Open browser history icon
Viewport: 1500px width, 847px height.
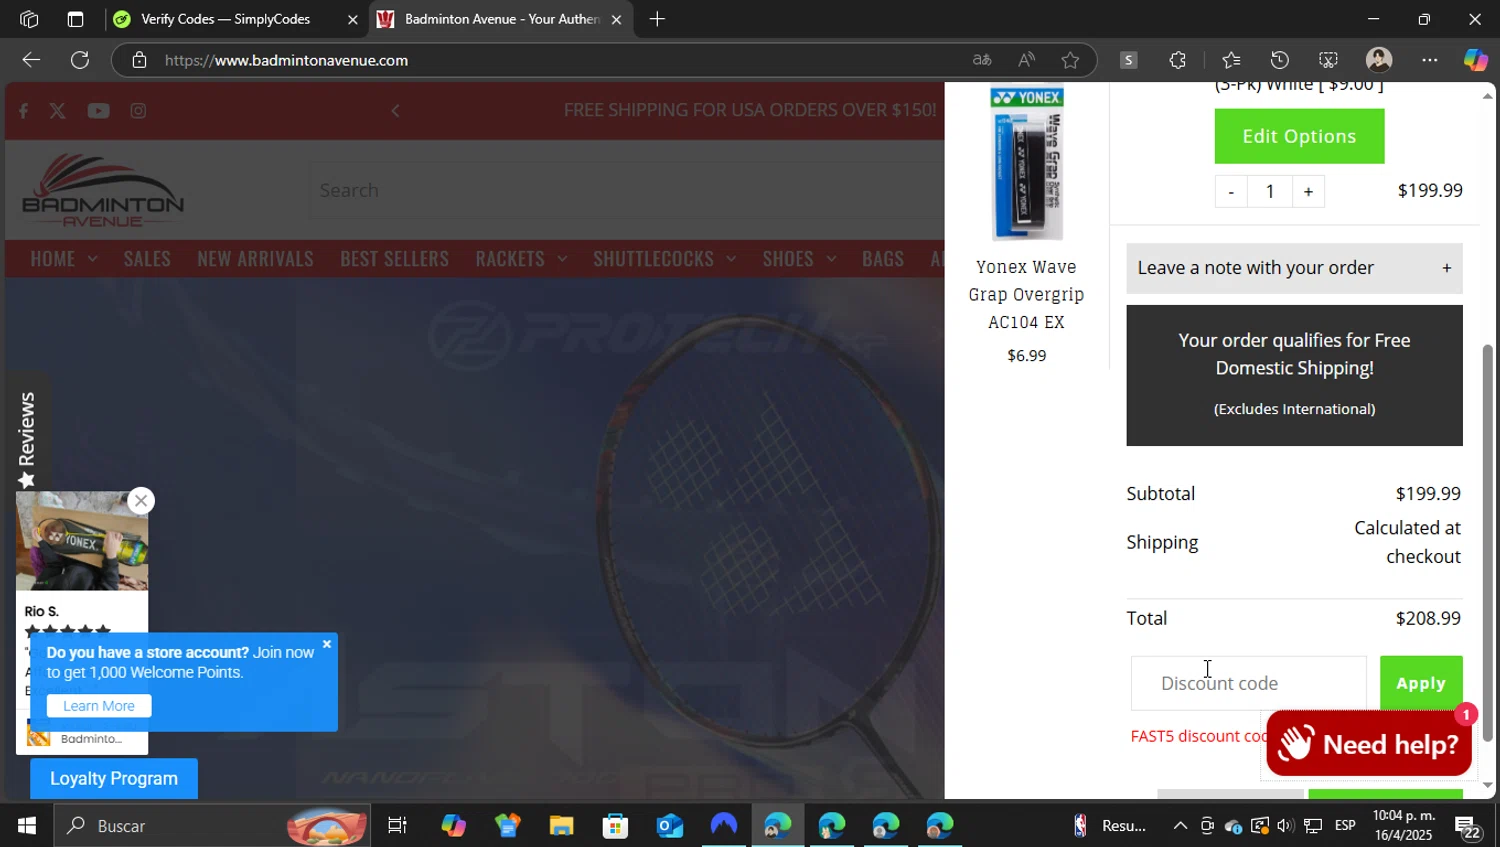point(1279,60)
